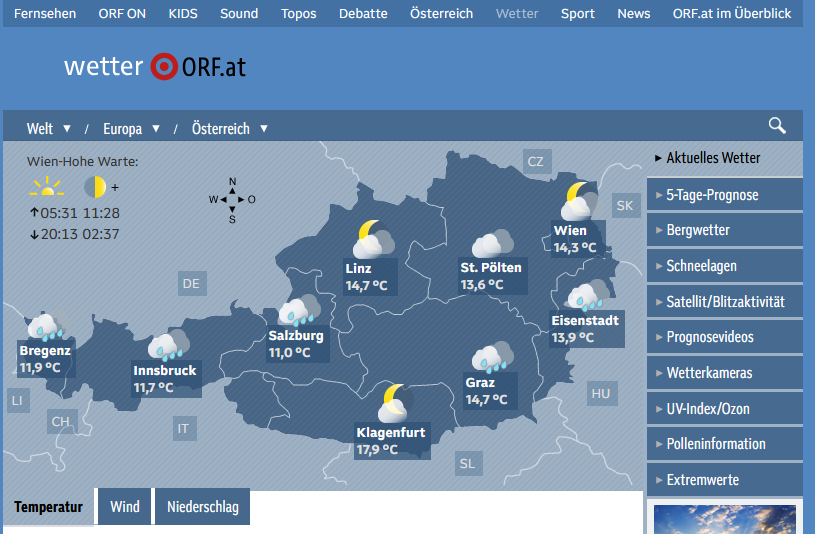This screenshot has width=815, height=534.
Task: Open Schneelagen section
Action: pyautogui.click(x=725, y=266)
